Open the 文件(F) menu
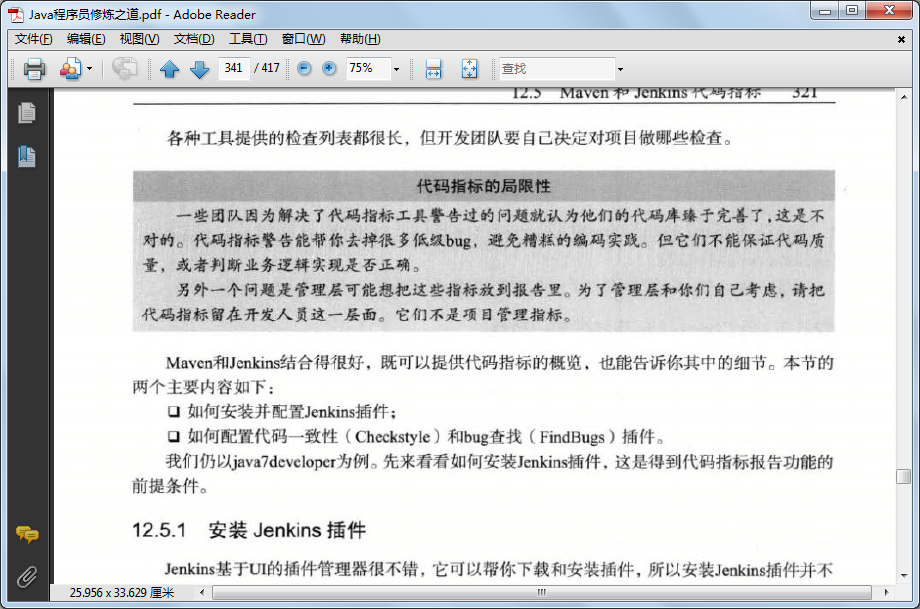Screen dimensions: 920x609 [33, 39]
